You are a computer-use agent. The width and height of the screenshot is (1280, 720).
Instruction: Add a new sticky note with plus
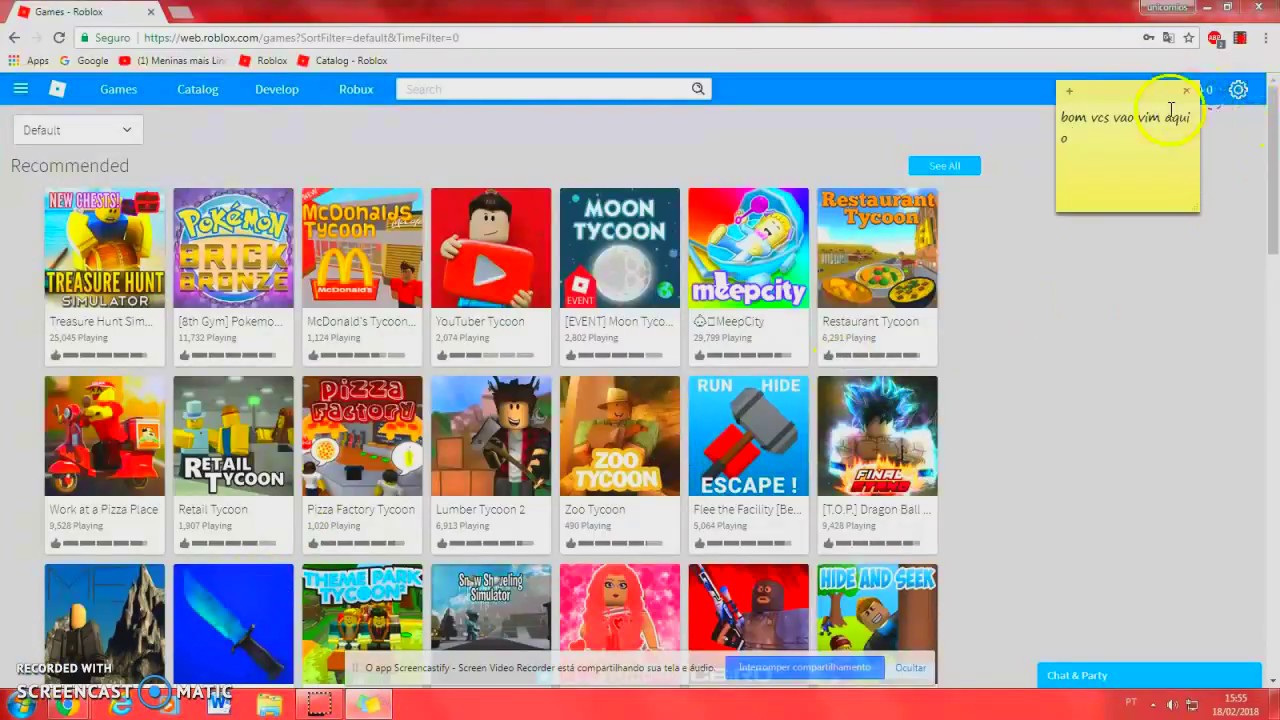pyautogui.click(x=1069, y=92)
